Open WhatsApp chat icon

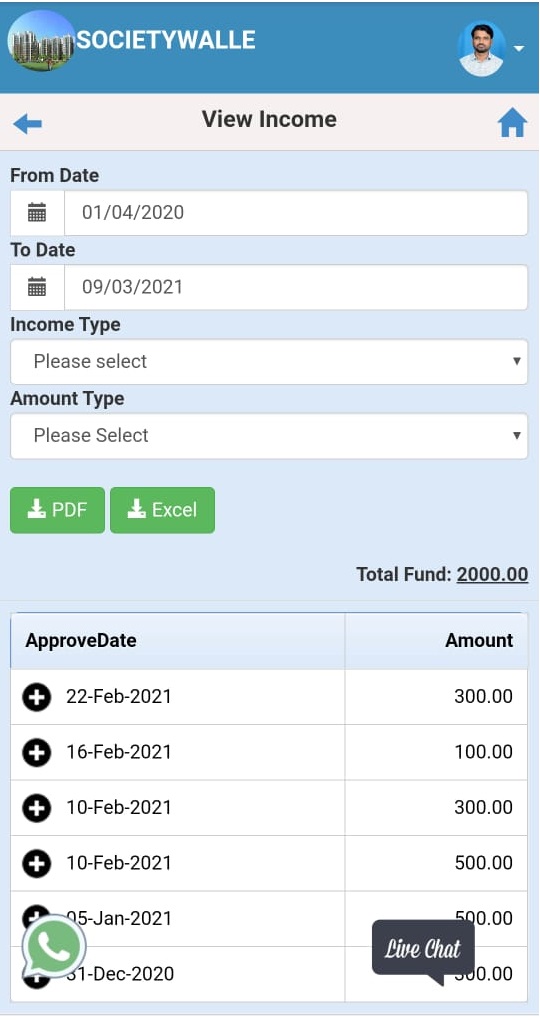(54, 946)
